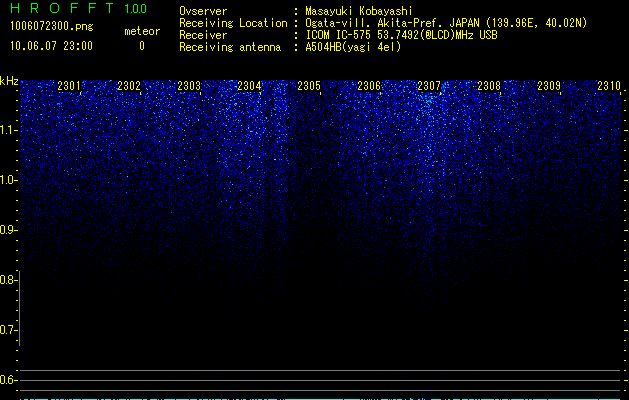Click the Receiver field label
This screenshot has height=400, width=629.
(x=203, y=35)
